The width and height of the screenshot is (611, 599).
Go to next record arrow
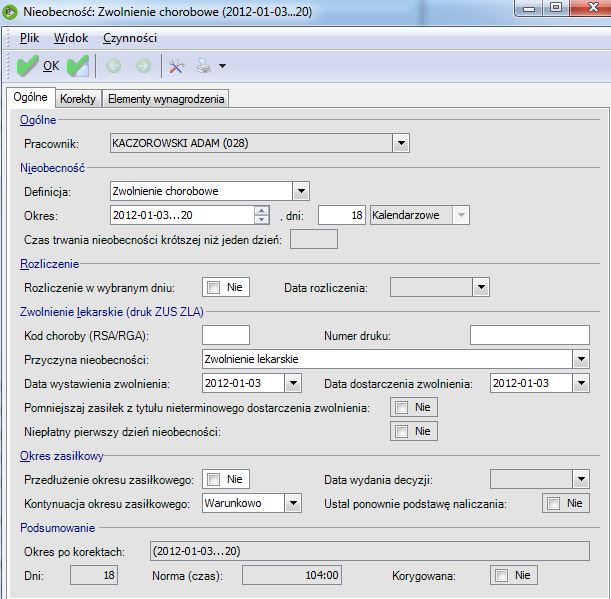point(143,66)
